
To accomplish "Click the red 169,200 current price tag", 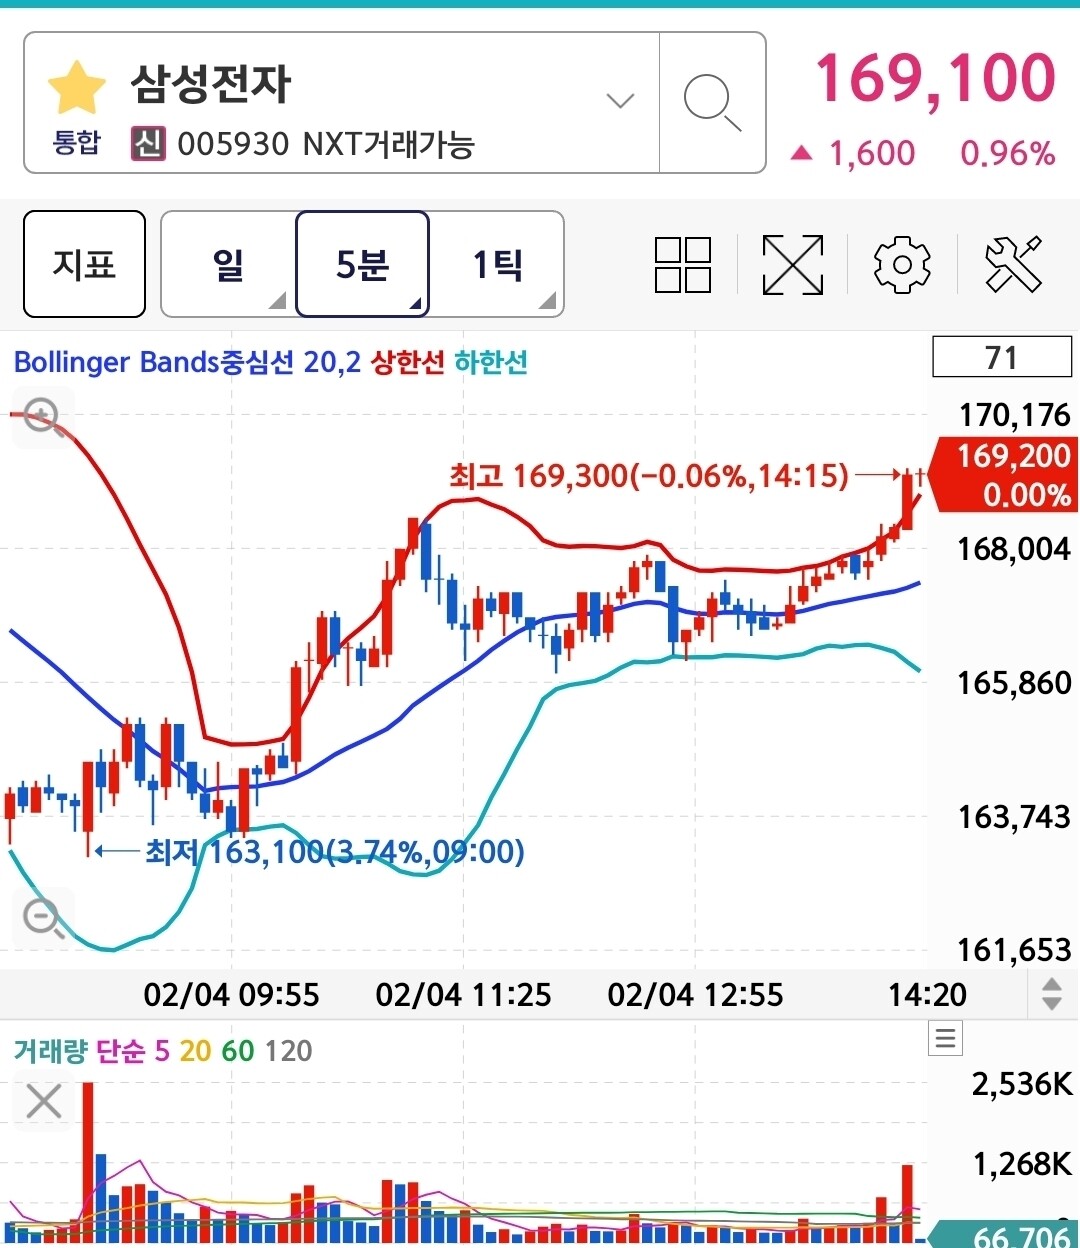I will pyautogui.click(x=1004, y=475).
